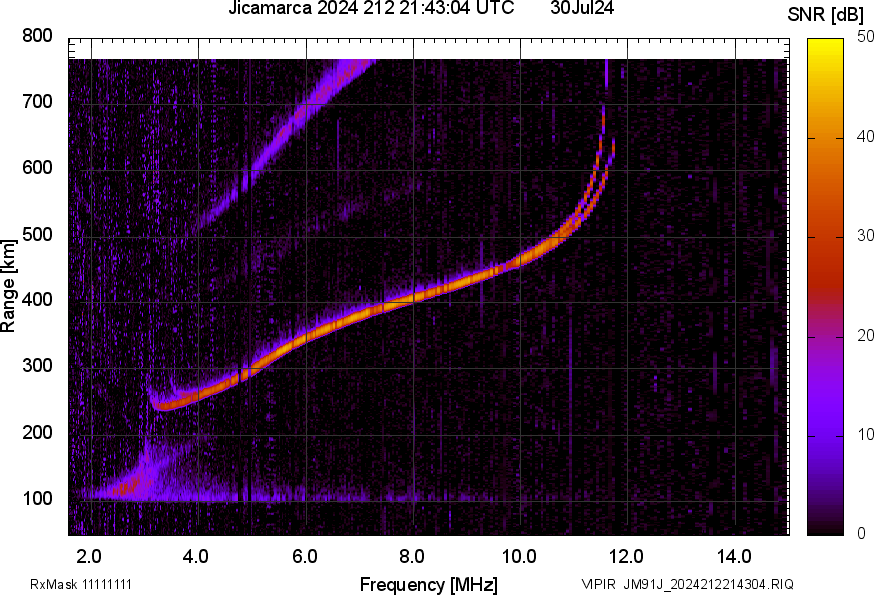Click the colorbar tick label '20'

(865, 335)
